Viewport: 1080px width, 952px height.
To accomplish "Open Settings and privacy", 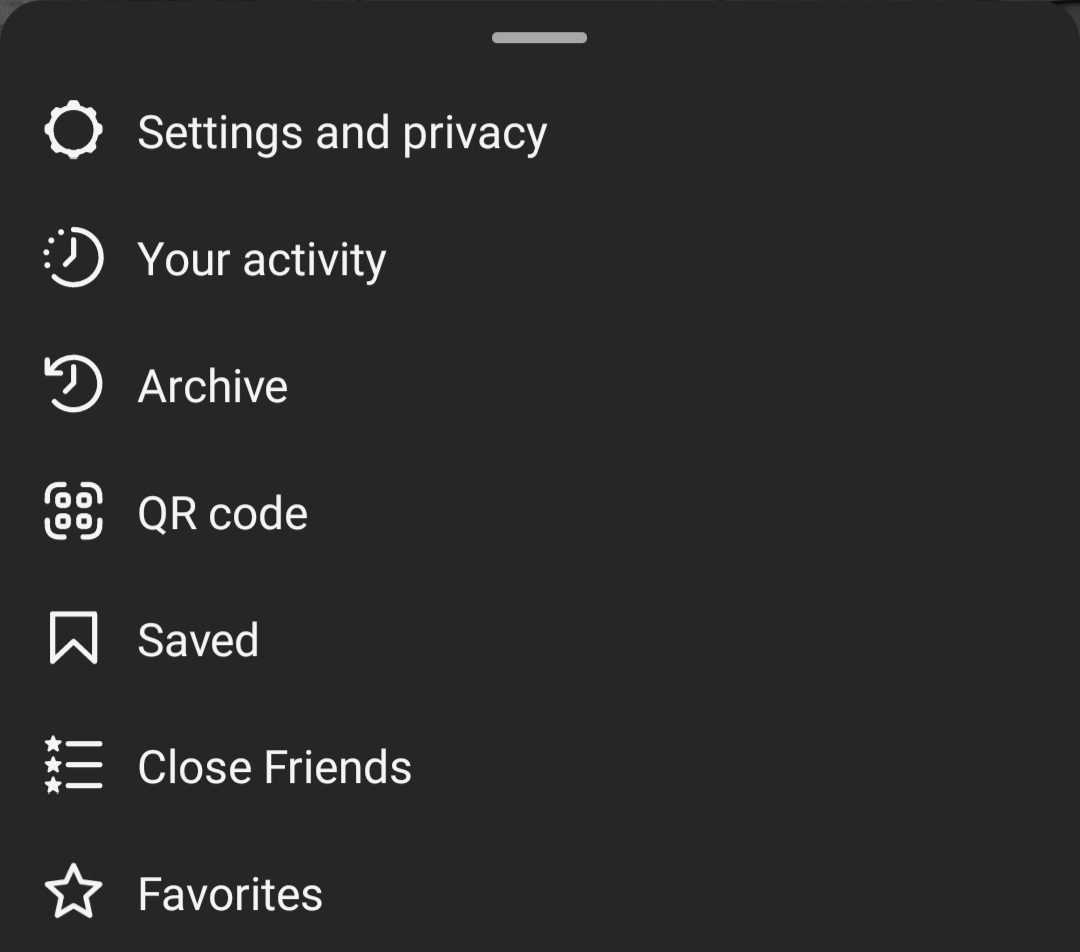I will tap(341, 133).
